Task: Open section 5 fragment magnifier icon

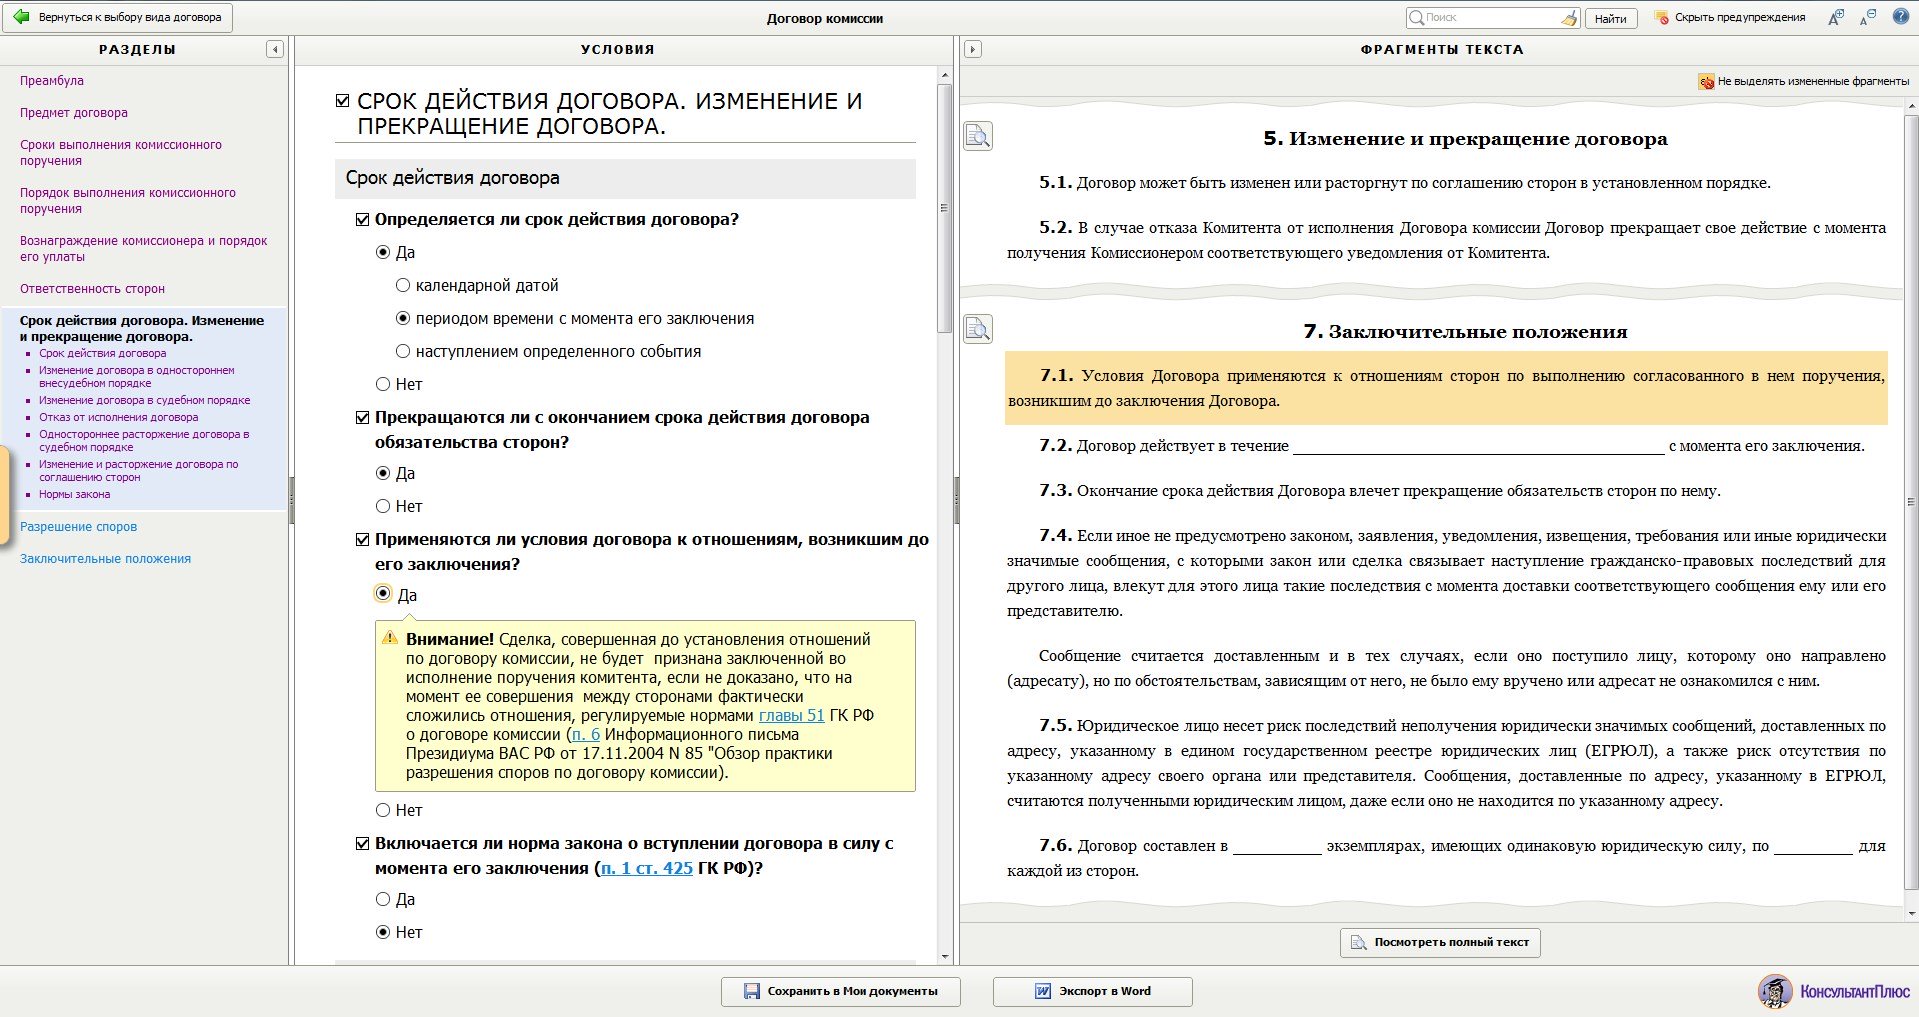Action: [x=978, y=136]
